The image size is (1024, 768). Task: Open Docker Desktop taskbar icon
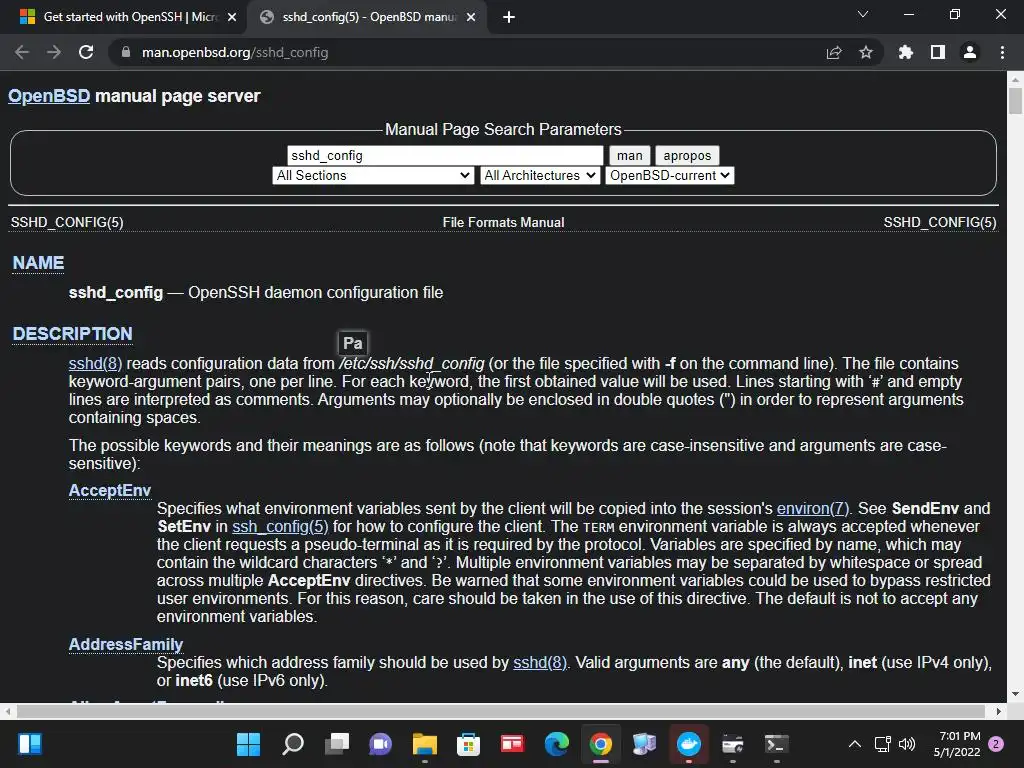[688, 744]
